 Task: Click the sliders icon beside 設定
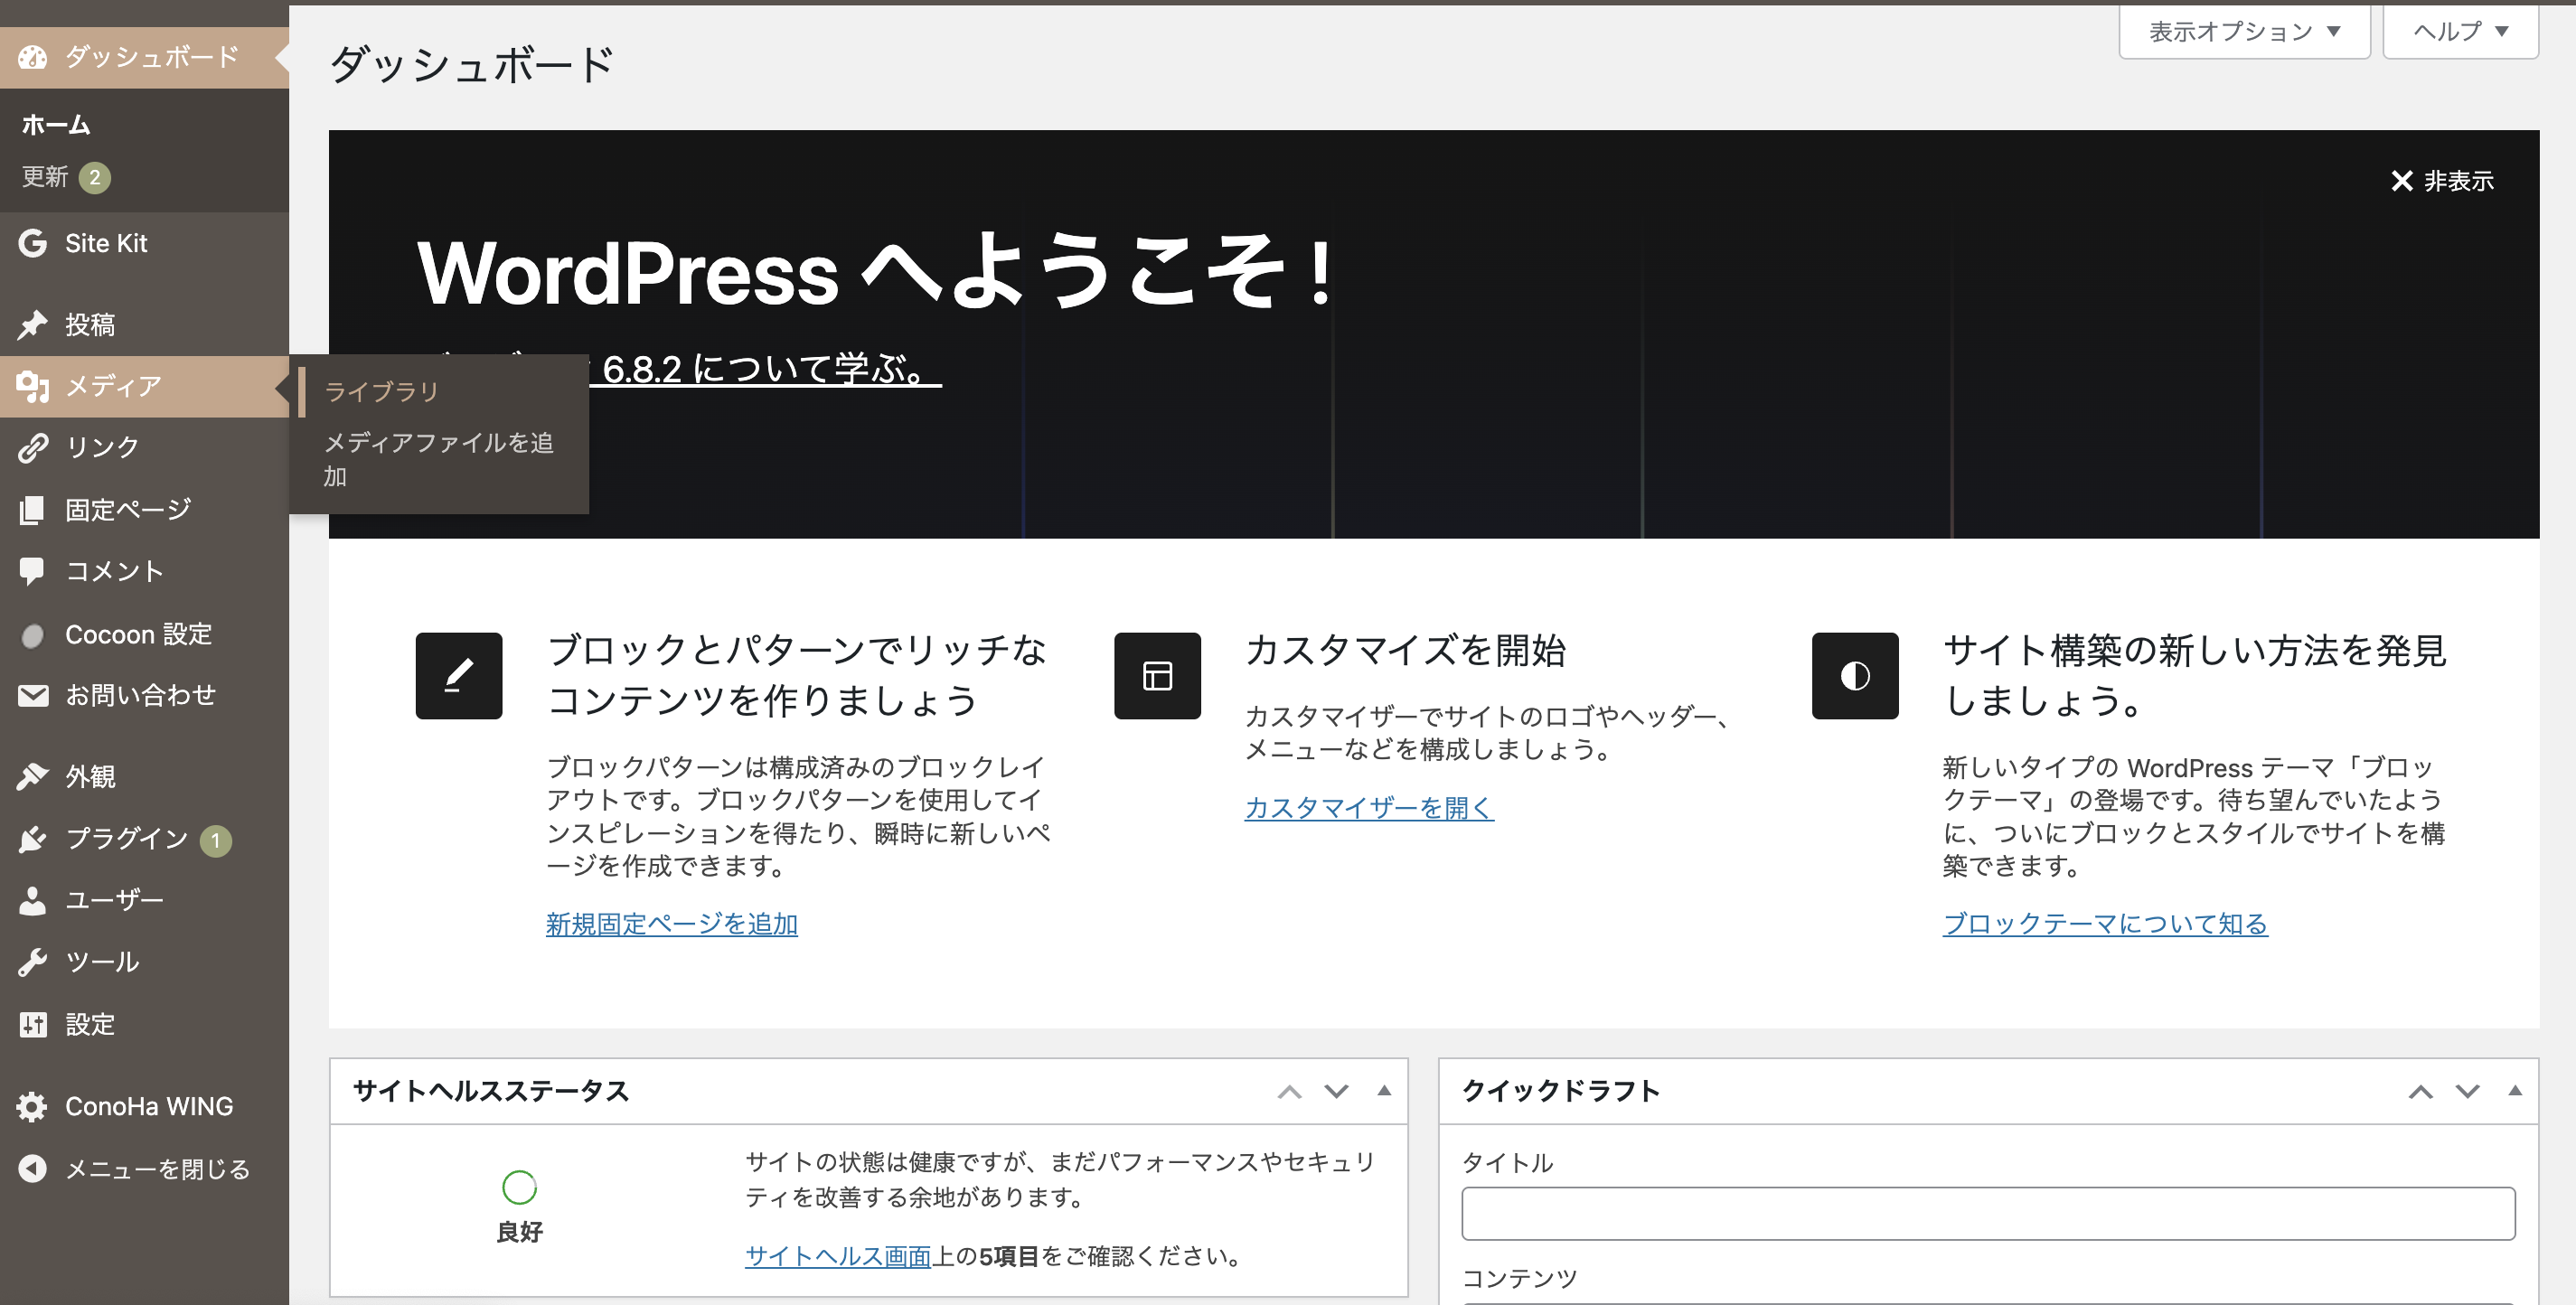[x=32, y=1024]
